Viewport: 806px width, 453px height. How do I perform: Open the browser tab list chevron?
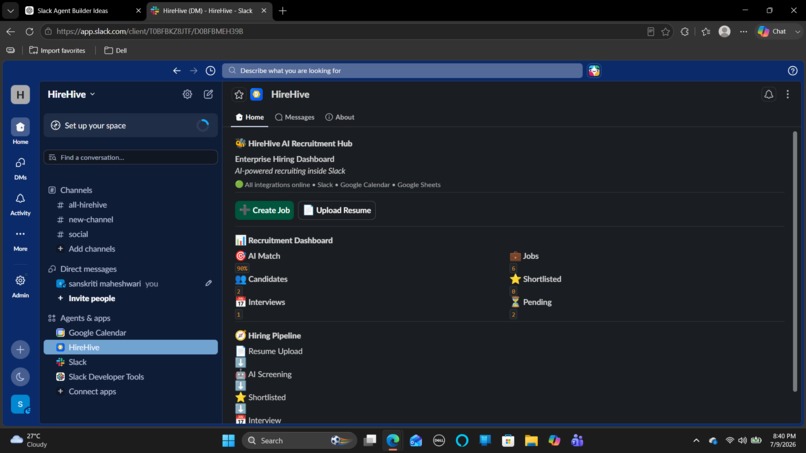(x=10, y=10)
